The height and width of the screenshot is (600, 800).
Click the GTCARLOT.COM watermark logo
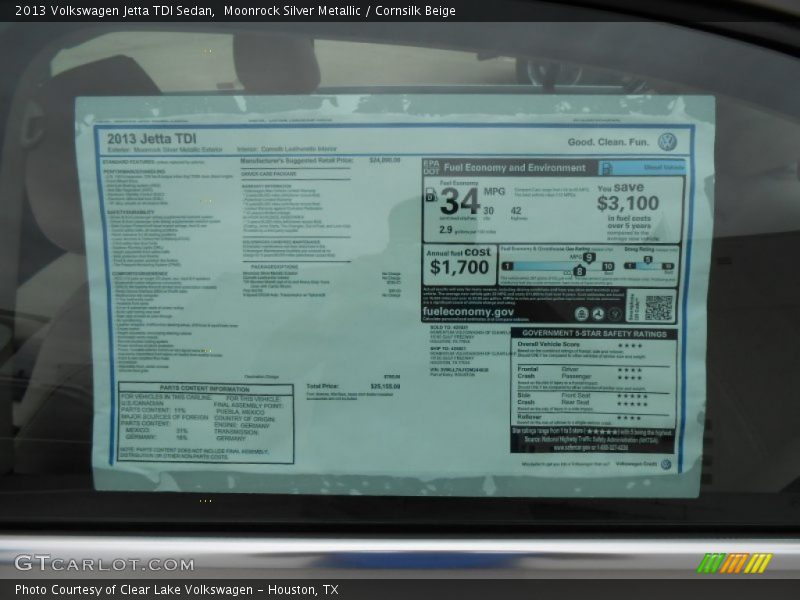104,563
